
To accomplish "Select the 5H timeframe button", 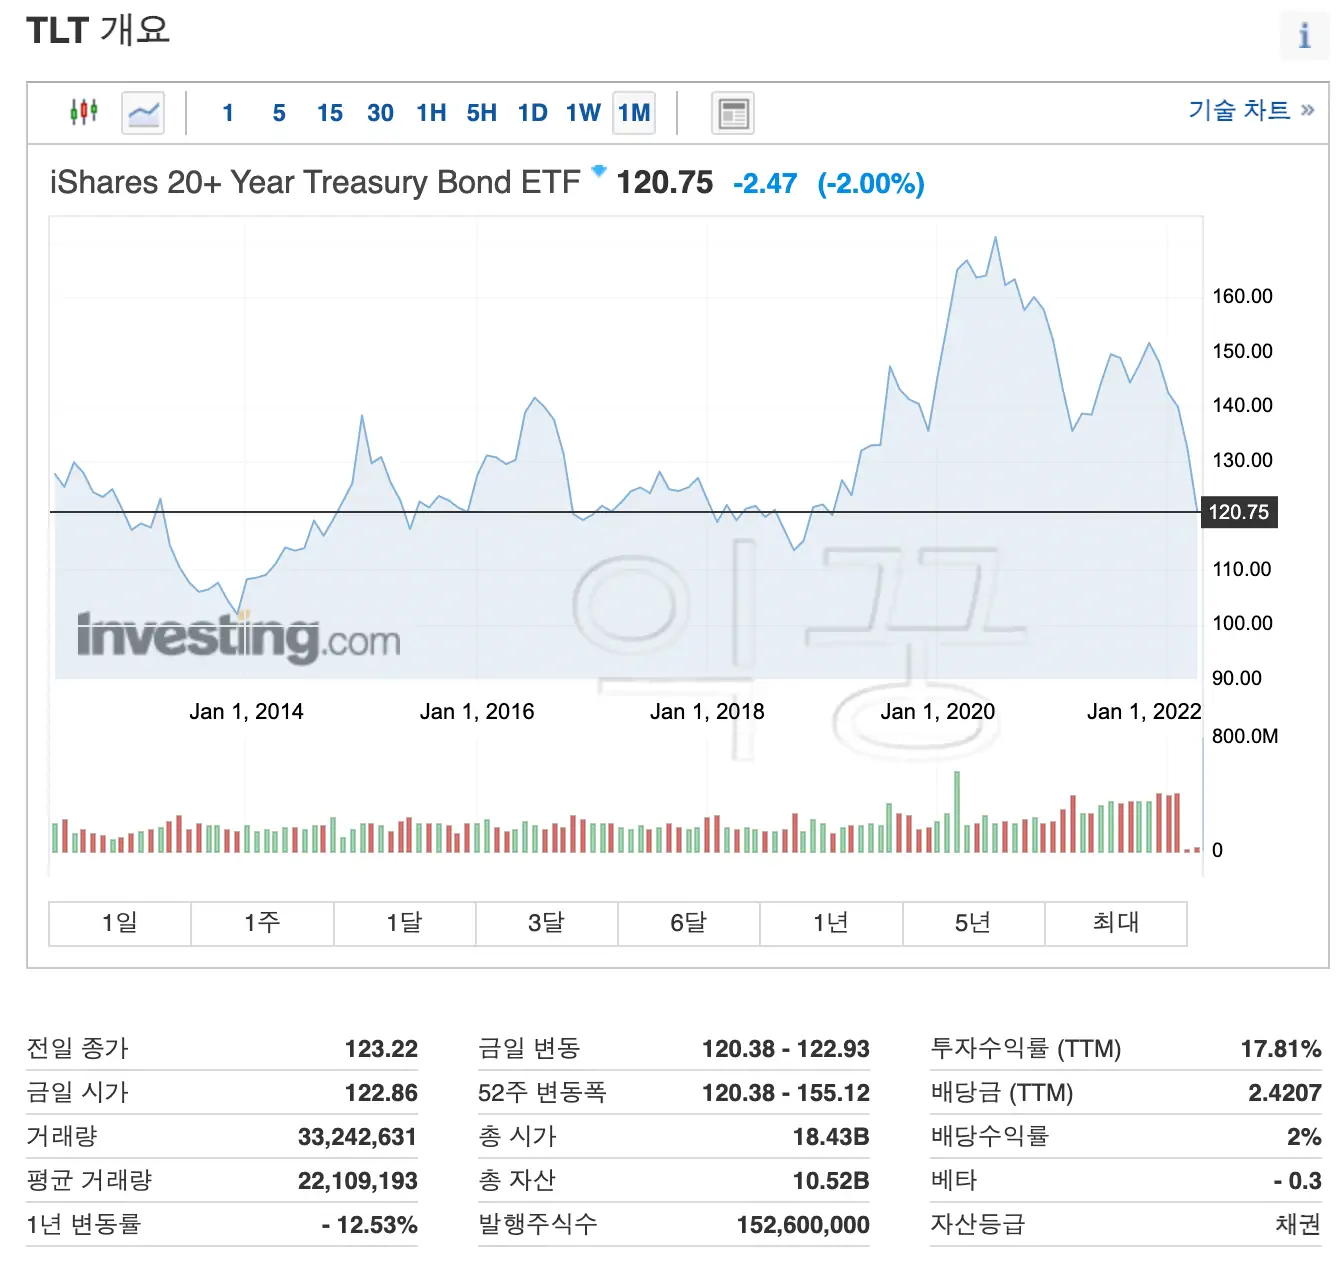I will (481, 113).
